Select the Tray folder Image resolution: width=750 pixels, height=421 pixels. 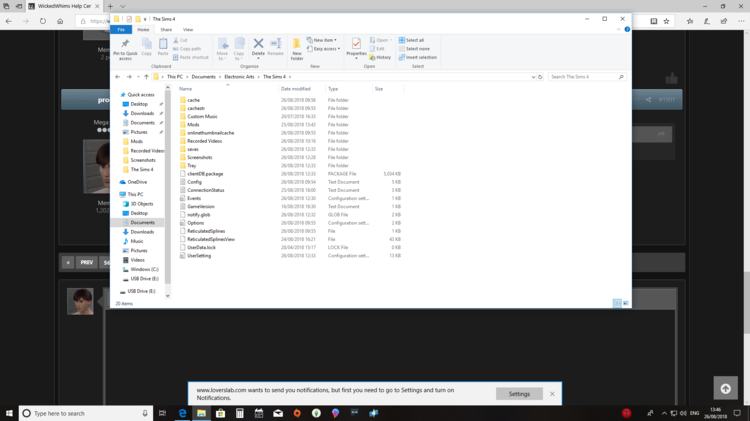tap(192, 166)
